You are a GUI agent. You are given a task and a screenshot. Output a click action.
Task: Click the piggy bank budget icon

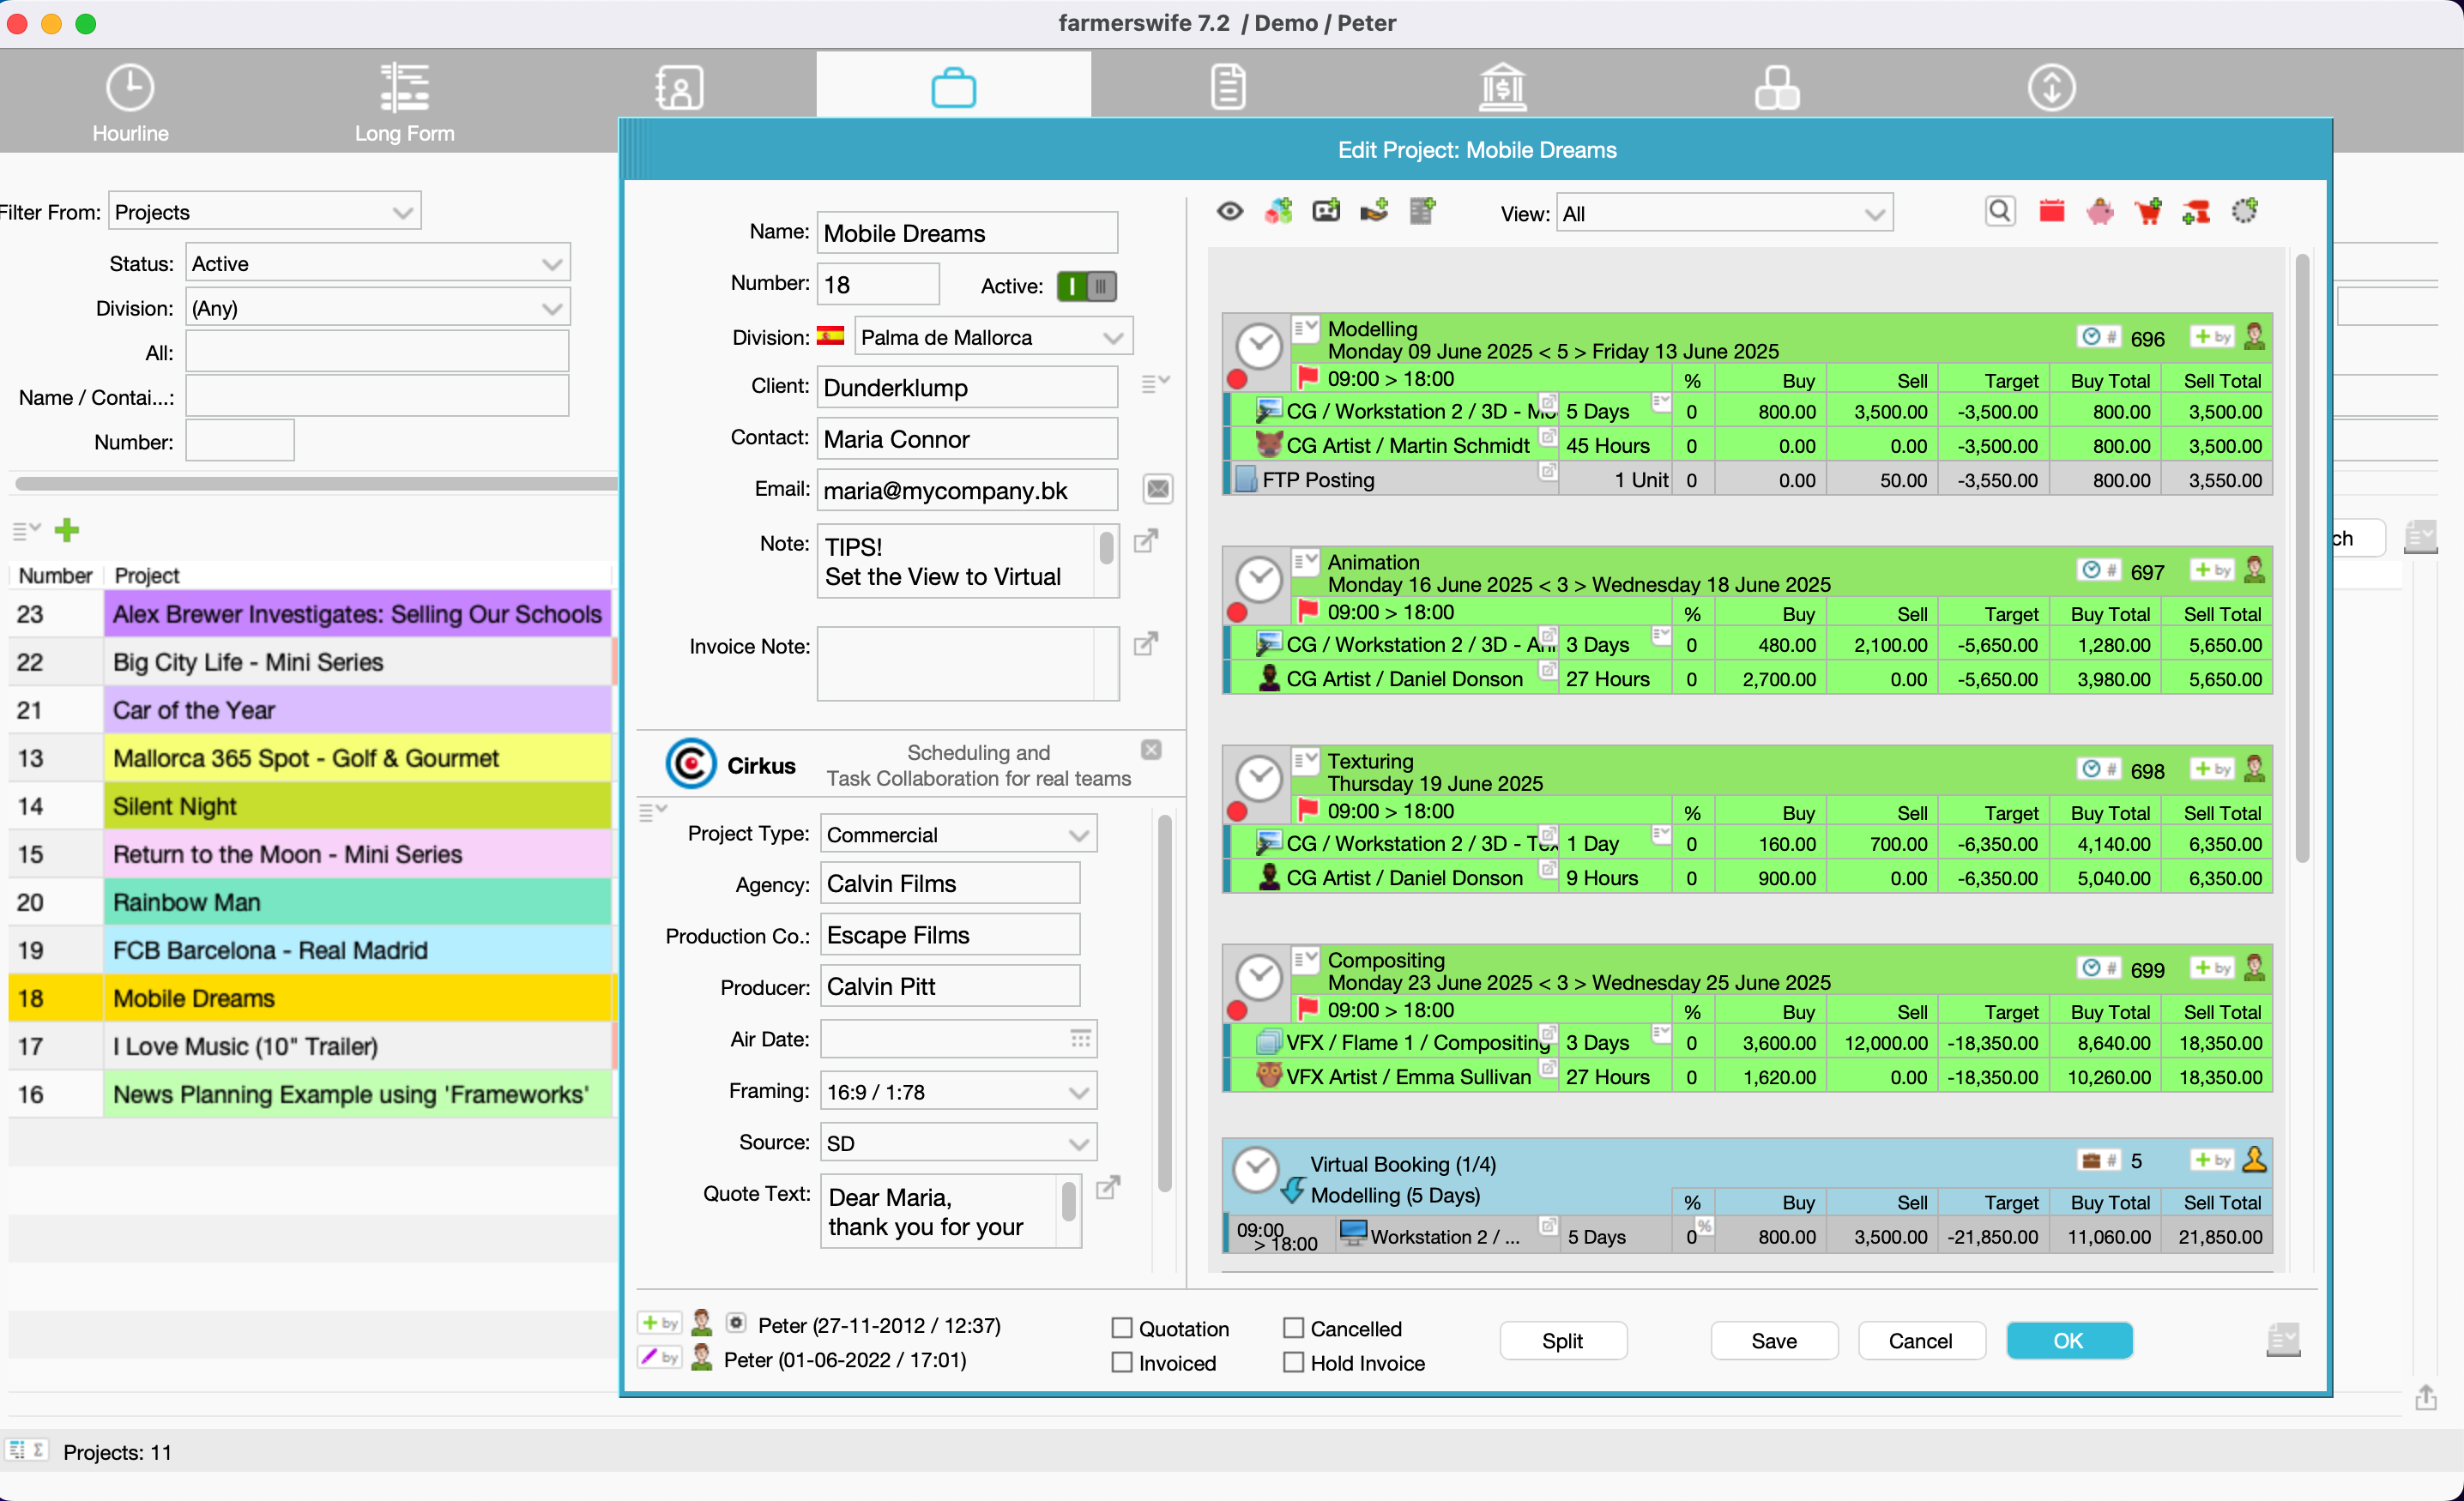(2099, 211)
